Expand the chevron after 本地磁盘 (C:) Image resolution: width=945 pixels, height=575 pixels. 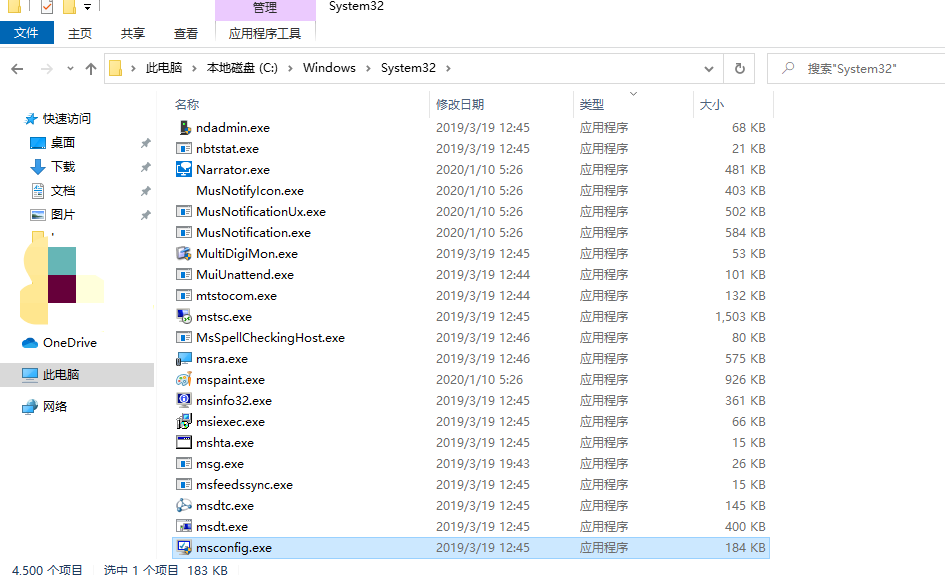pyautogui.click(x=290, y=68)
